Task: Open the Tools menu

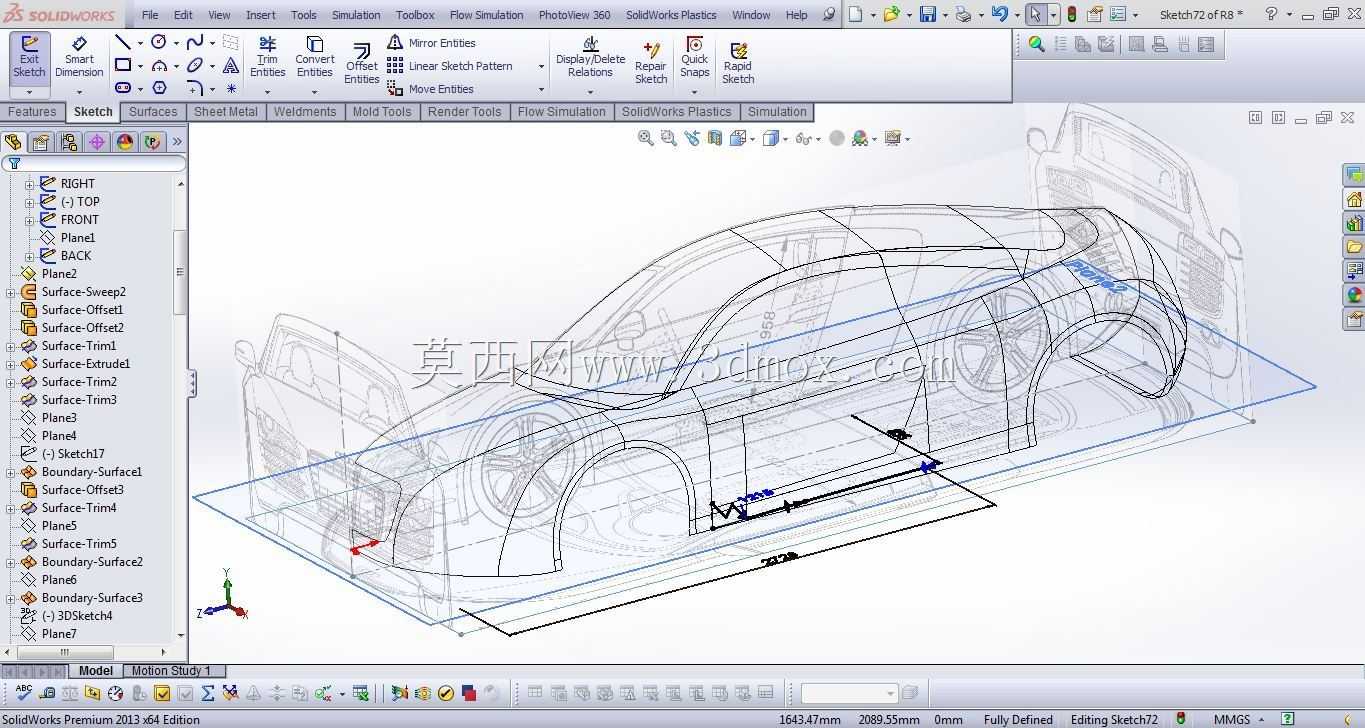Action: (303, 15)
